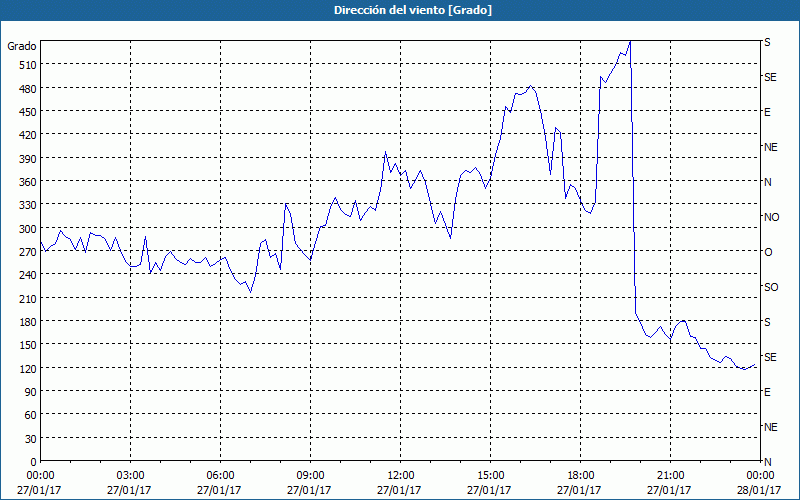800x500 pixels.
Task: Select the 21:00 x-axis time label
Action: click(670, 475)
